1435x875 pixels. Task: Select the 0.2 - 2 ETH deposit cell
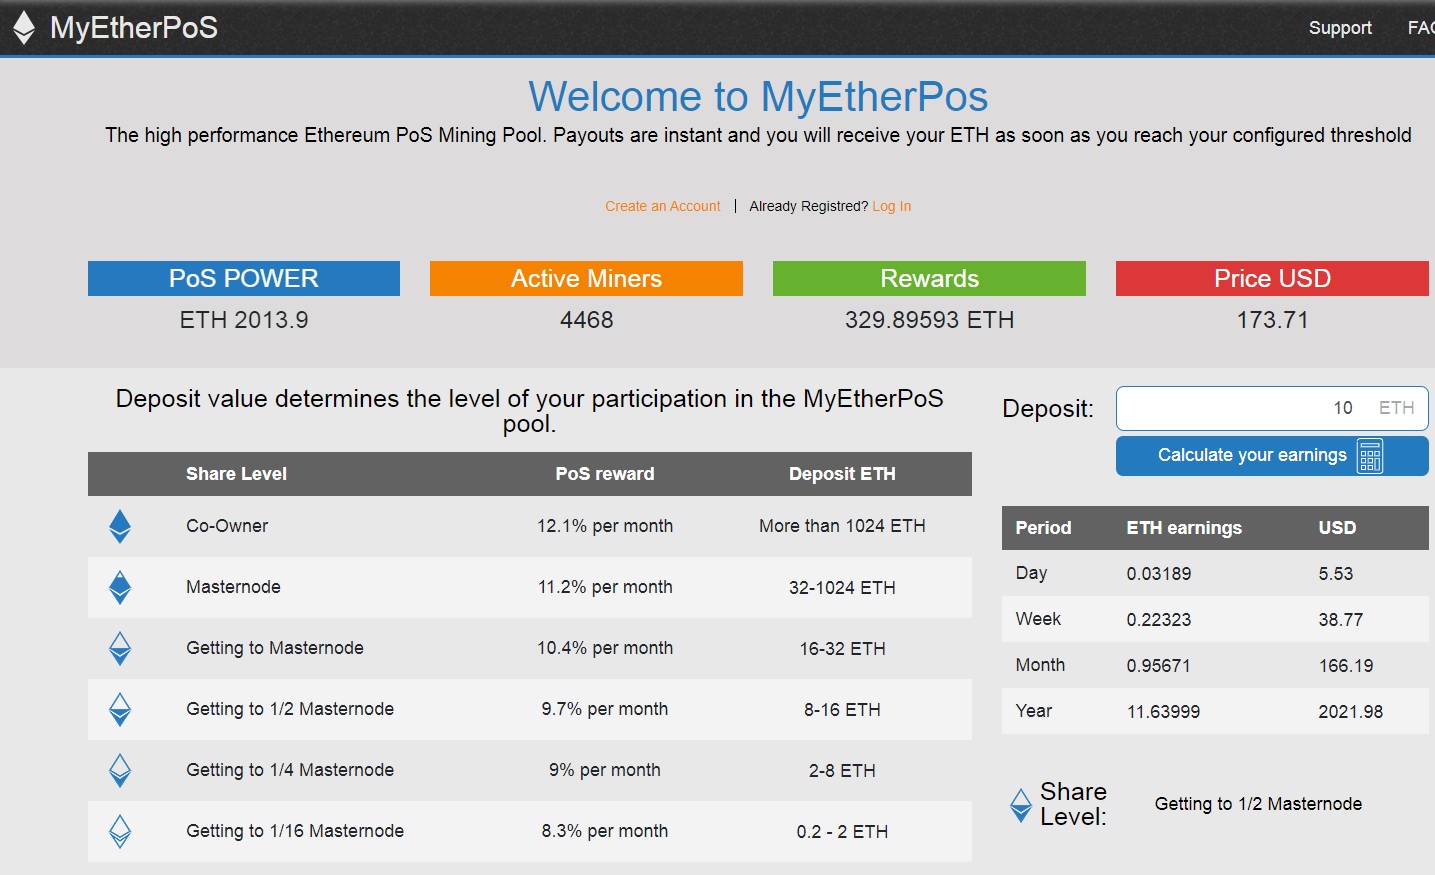coord(842,832)
